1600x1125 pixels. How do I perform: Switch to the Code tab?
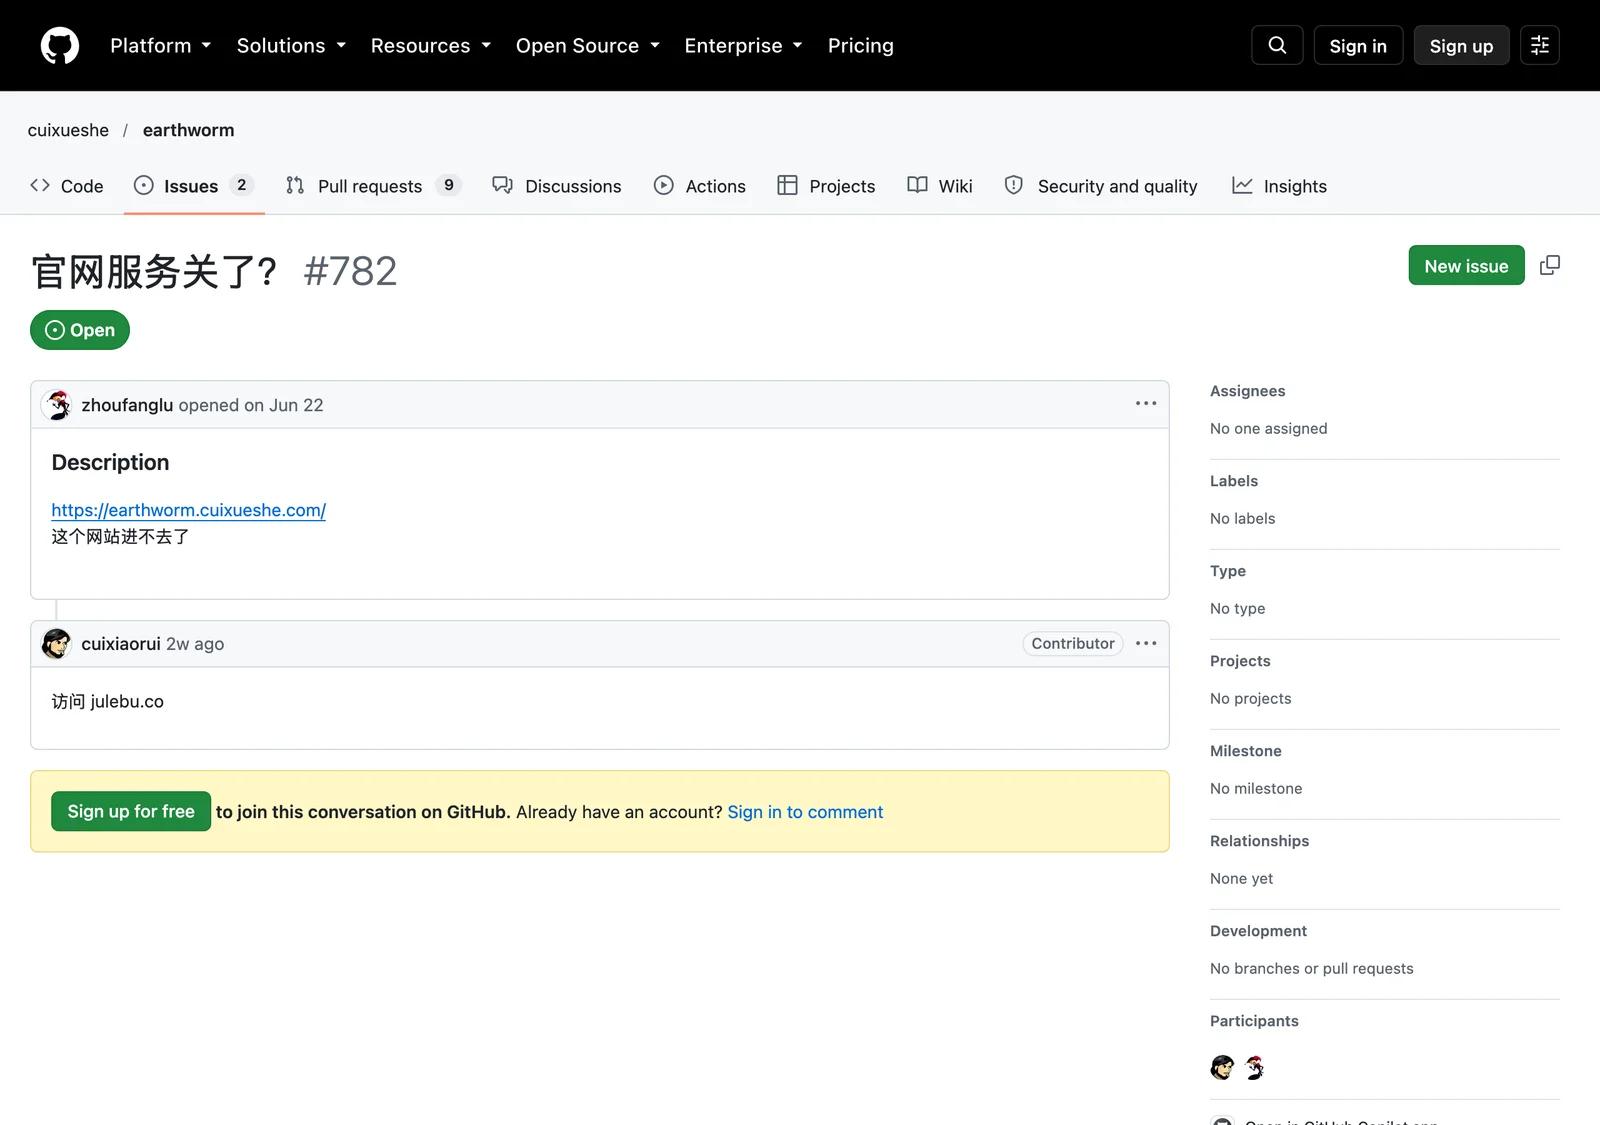click(67, 186)
